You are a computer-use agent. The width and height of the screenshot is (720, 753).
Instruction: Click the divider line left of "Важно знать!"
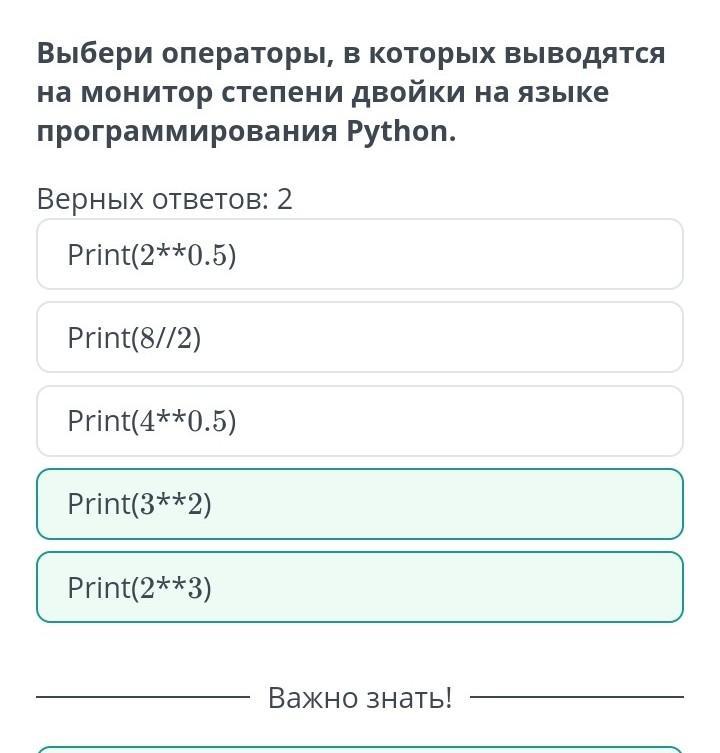(143, 696)
